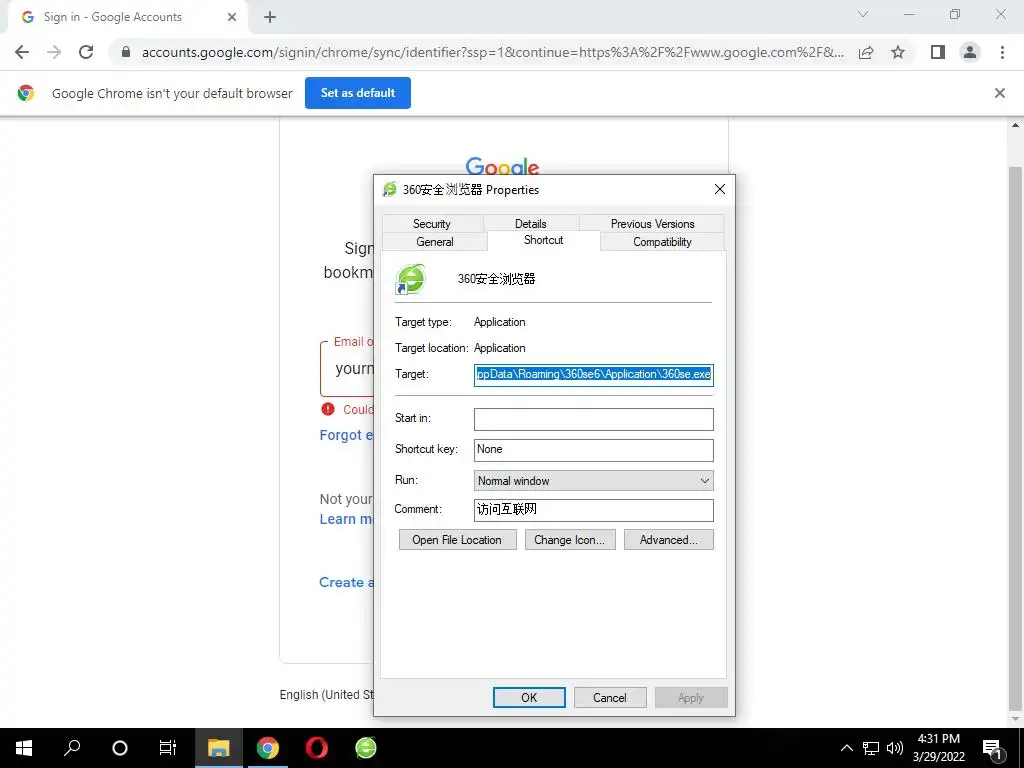Confirm properties dialog with OK
1024x768 pixels.
(x=529, y=697)
